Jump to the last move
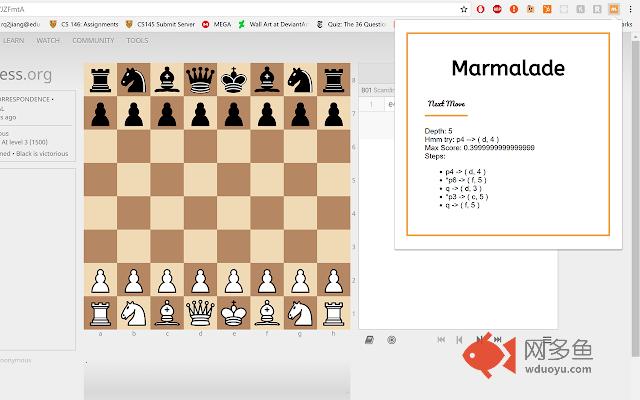 point(498,339)
